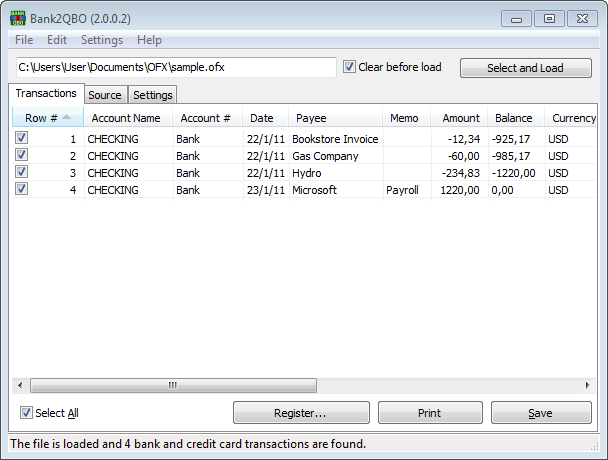Toggle the Select All checkbox

tap(26, 413)
